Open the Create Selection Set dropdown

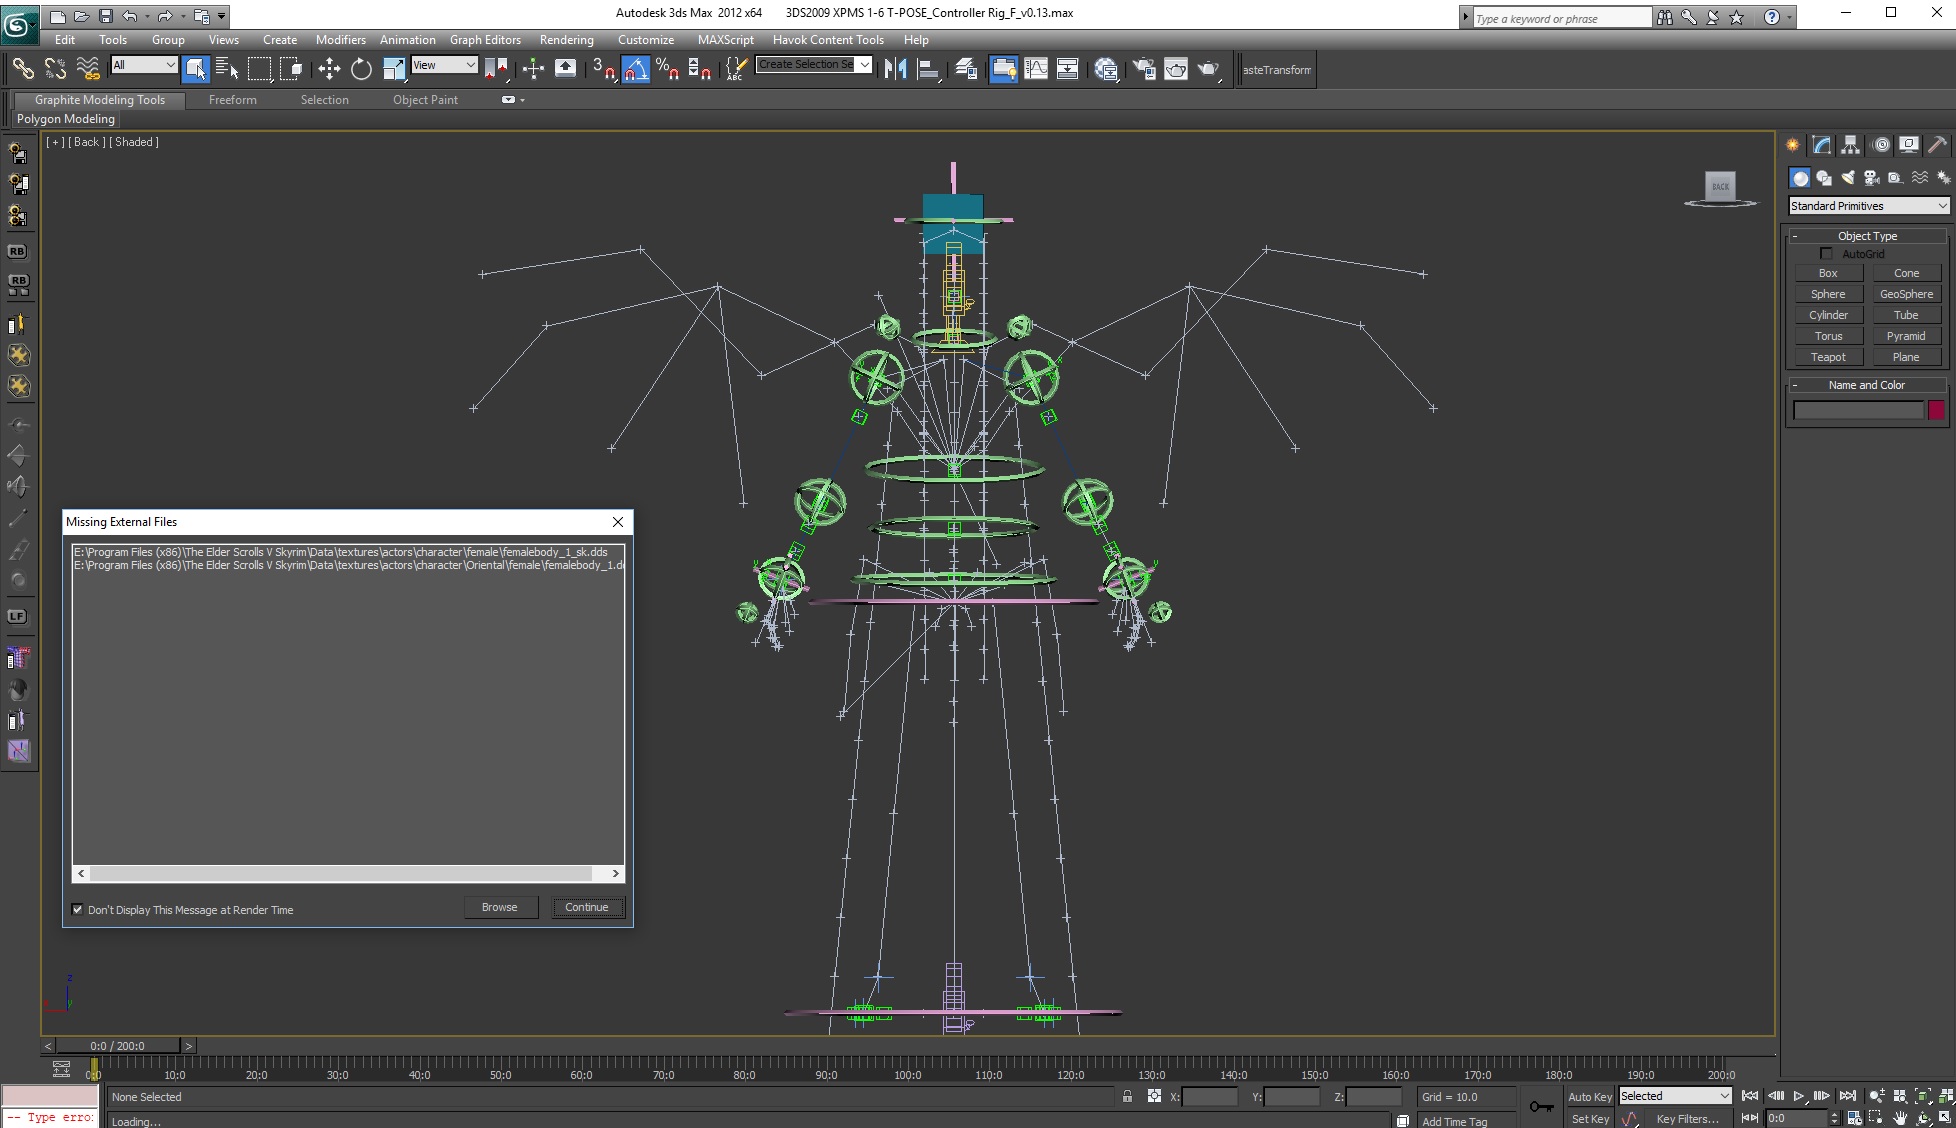click(814, 65)
